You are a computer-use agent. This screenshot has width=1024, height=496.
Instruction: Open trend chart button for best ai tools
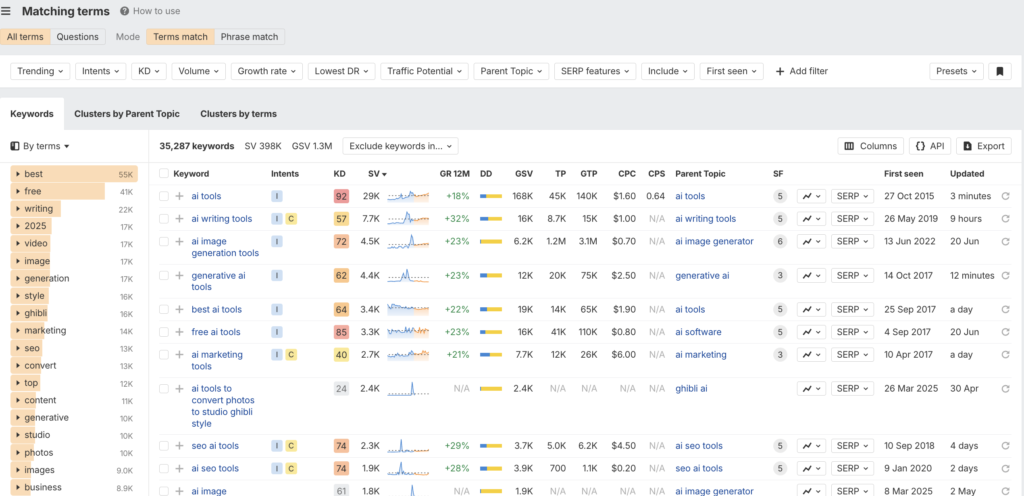click(812, 309)
